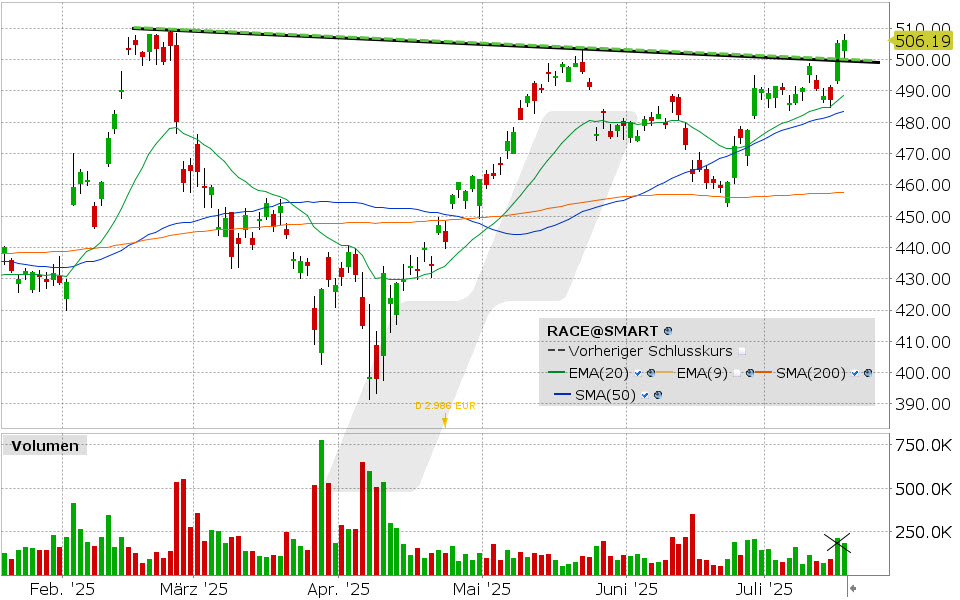Click the SMA(50) legend label
960x600 pixels.
coord(605,395)
